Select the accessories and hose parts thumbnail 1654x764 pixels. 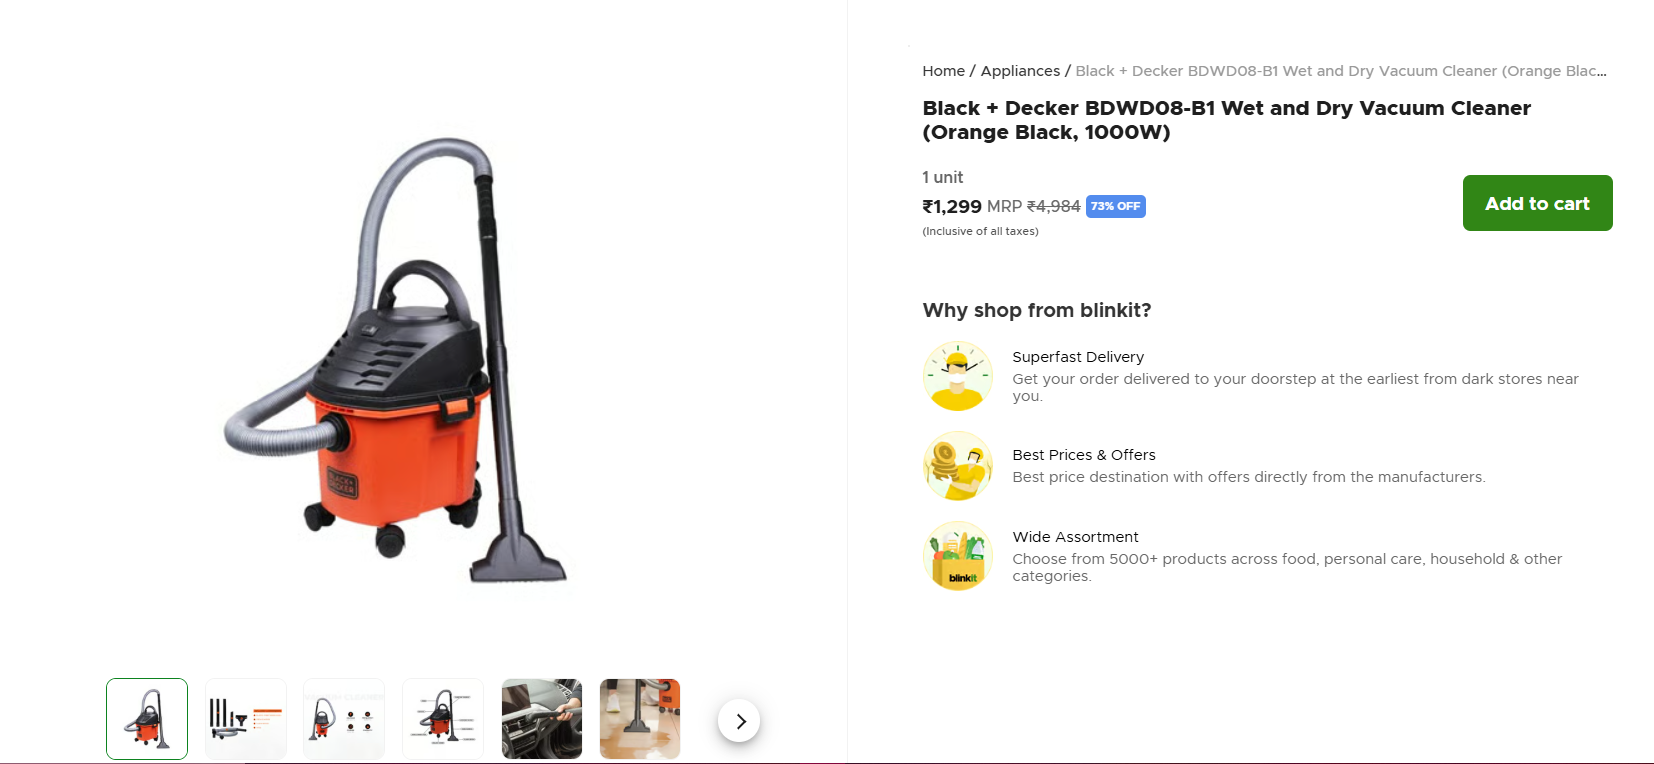[x=246, y=719]
